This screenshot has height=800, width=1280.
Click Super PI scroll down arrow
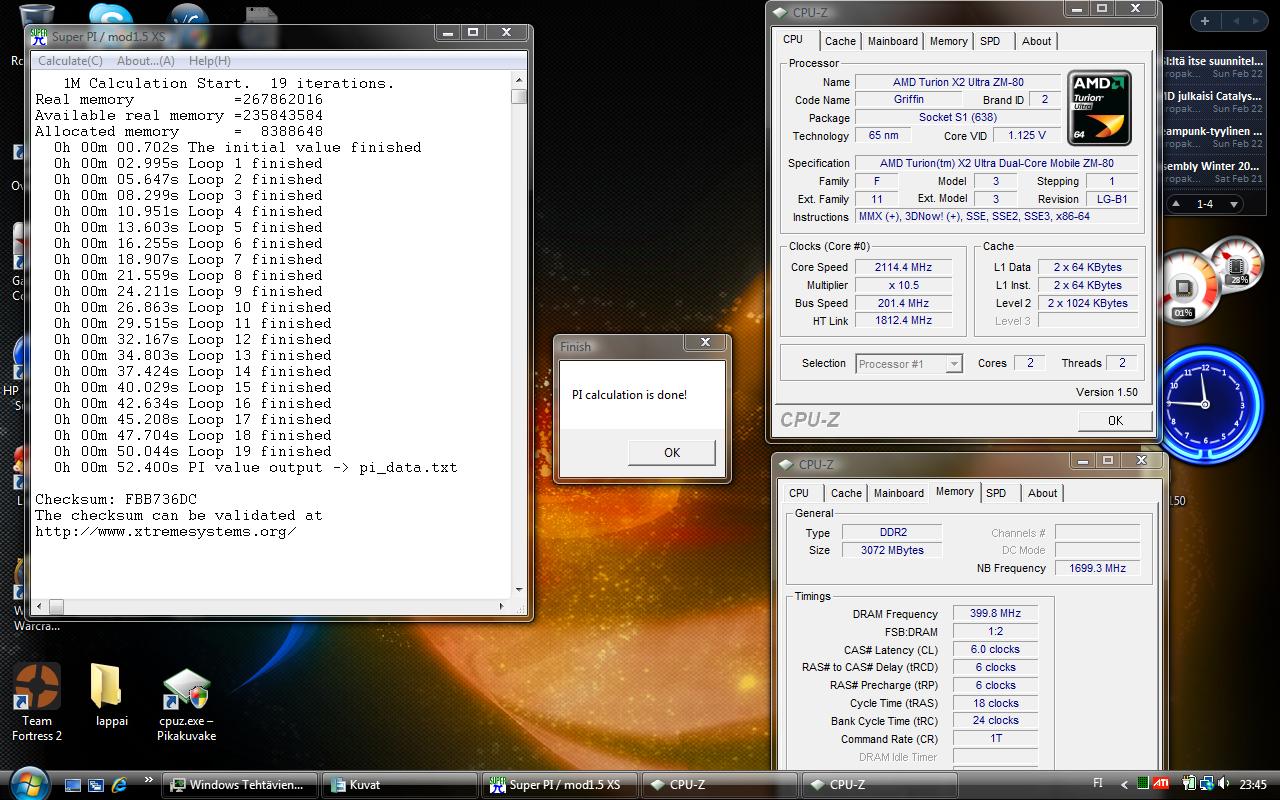(518, 590)
